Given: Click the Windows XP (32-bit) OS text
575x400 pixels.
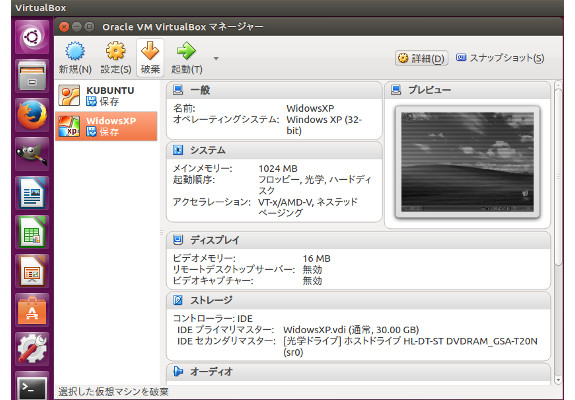Looking at the screenshot, I should point(324,125).
